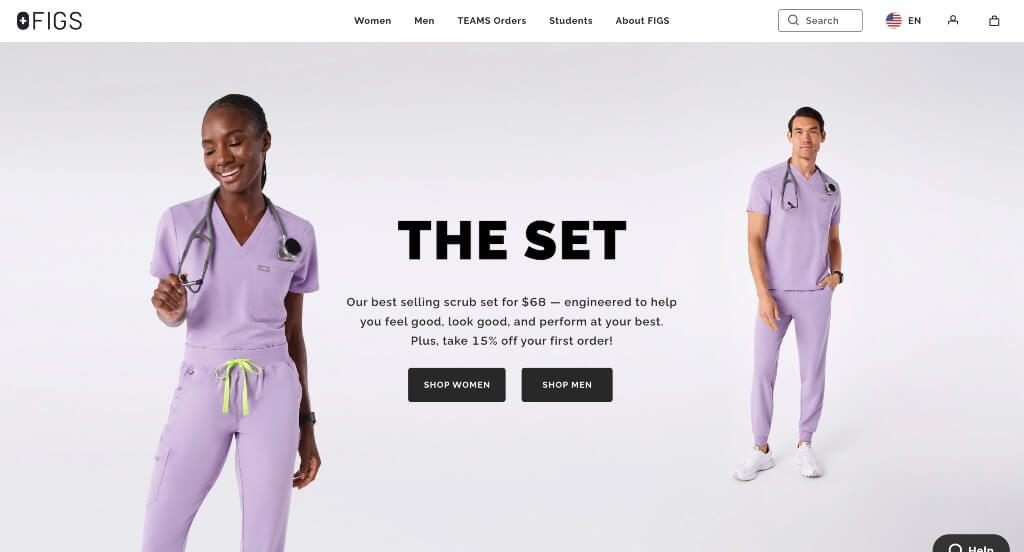The image size is (1024, 552).
Task: Open the Women menu
Action: (372, 21)
